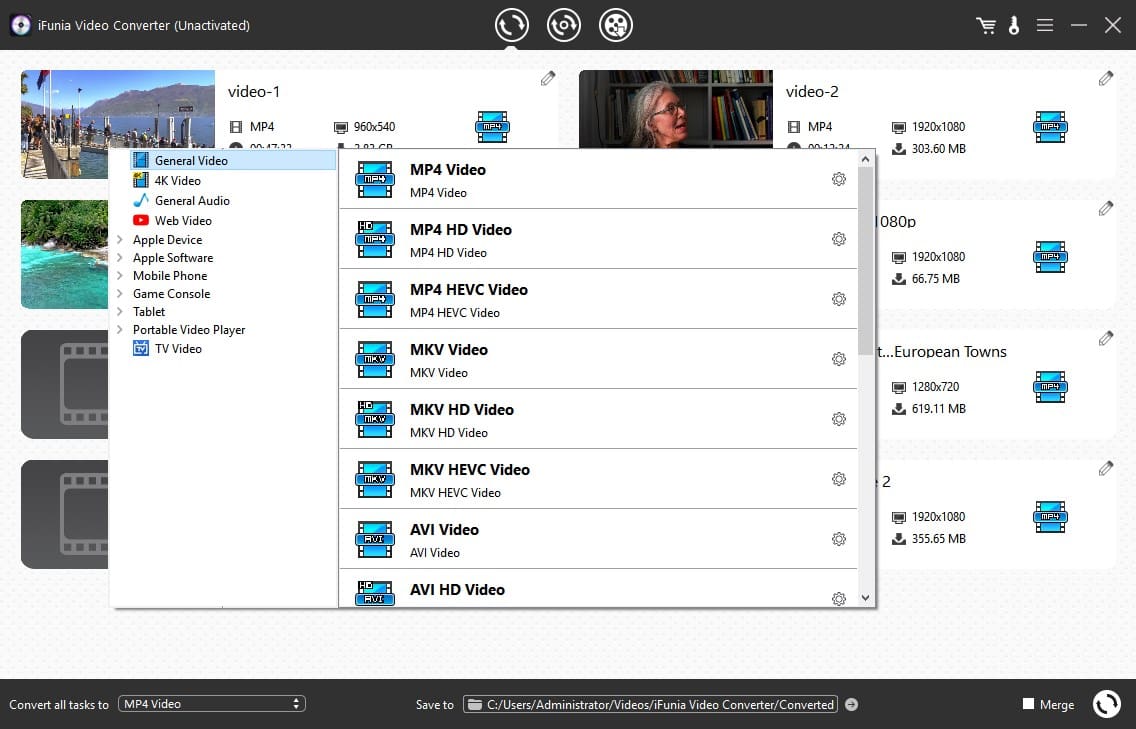Open the hamburger menu in the title bar
Viewport: 1136px width, 729px height.
(x=1045, y=26)
